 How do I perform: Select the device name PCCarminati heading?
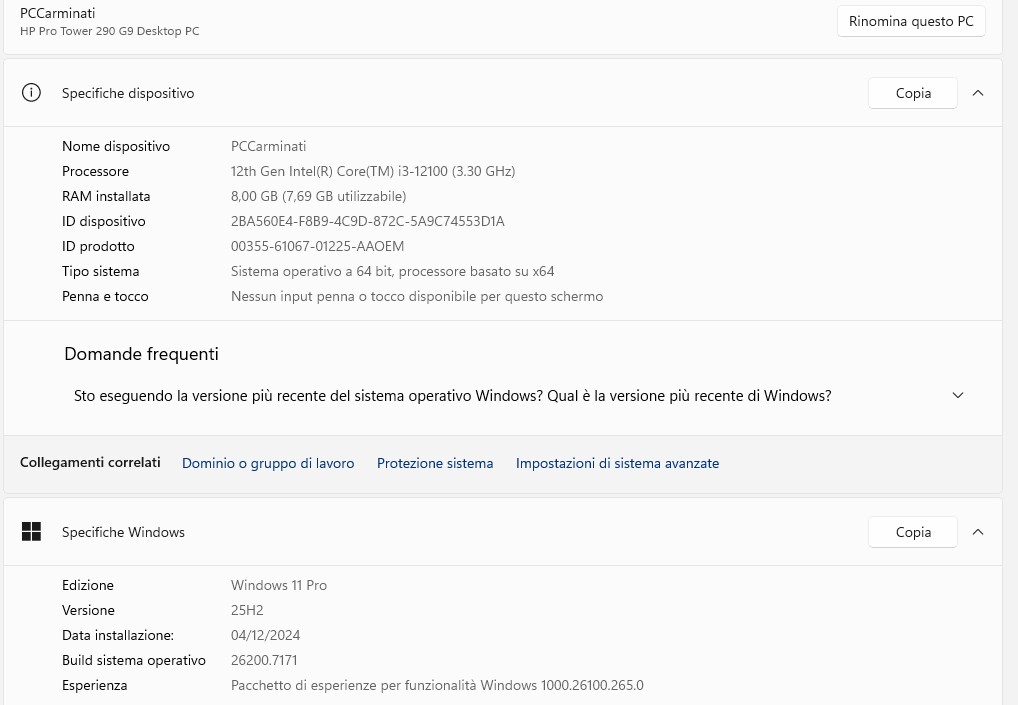coord(57,13)
